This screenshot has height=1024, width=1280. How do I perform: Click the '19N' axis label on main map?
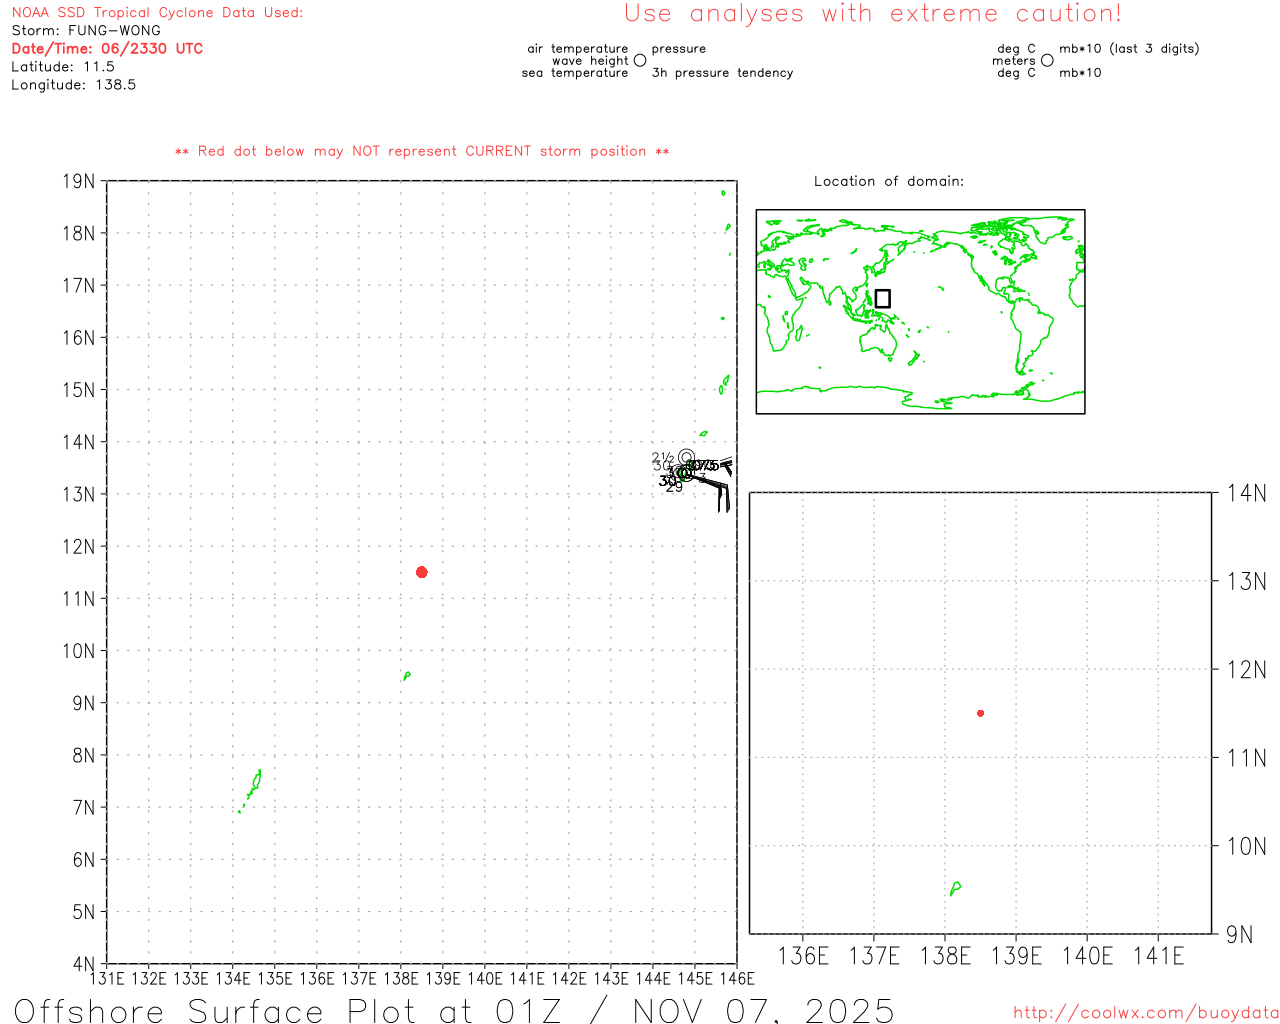(79, 181)
